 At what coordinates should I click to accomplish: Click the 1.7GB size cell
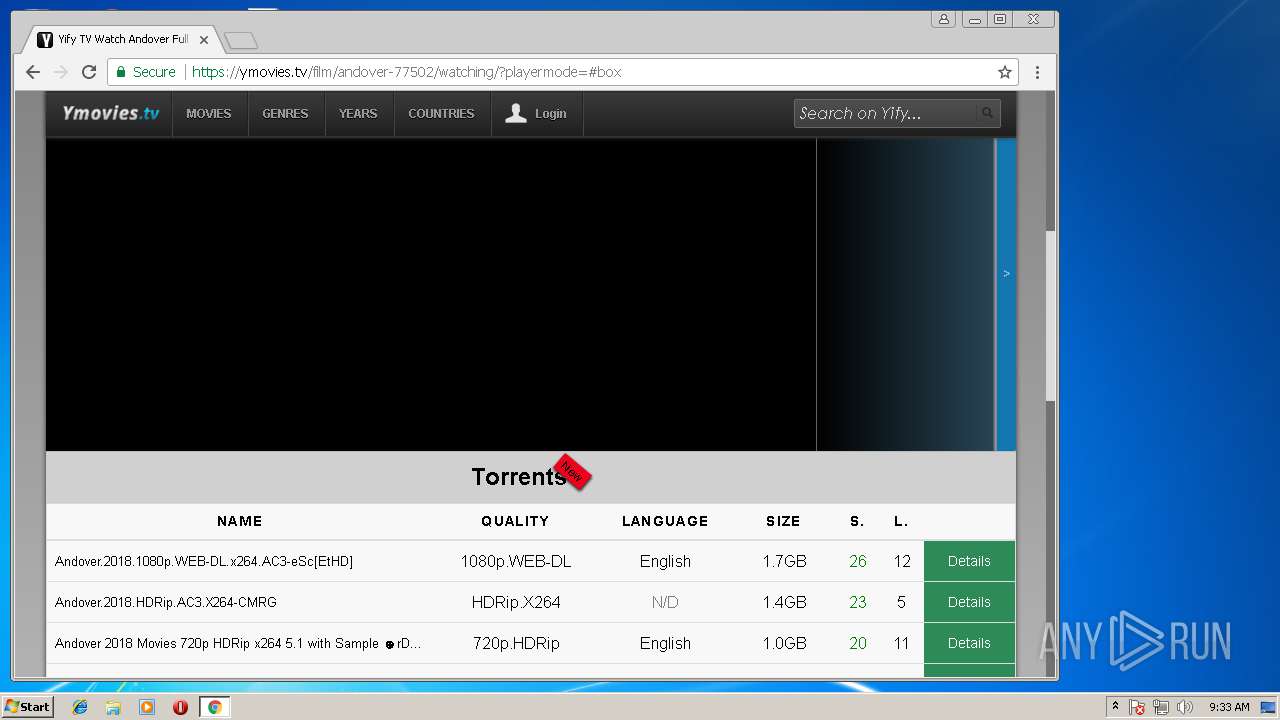(x=784, y=561)
